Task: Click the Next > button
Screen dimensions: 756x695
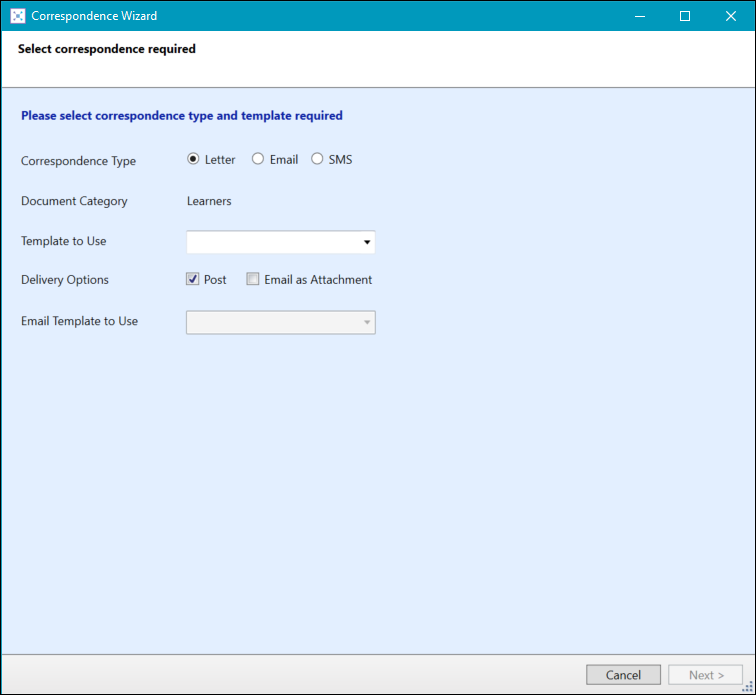Action: pos(706,675)
